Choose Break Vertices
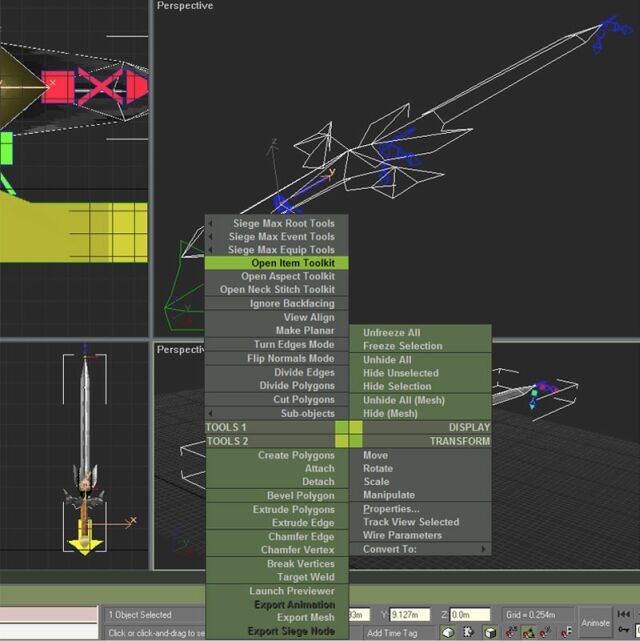Image resolution: width=640 pixels, height=641 pixels. tap(277, 564)
